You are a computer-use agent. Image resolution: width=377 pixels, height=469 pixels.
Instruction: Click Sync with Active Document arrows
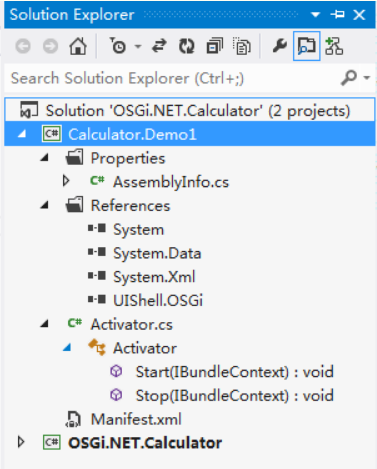159,46
